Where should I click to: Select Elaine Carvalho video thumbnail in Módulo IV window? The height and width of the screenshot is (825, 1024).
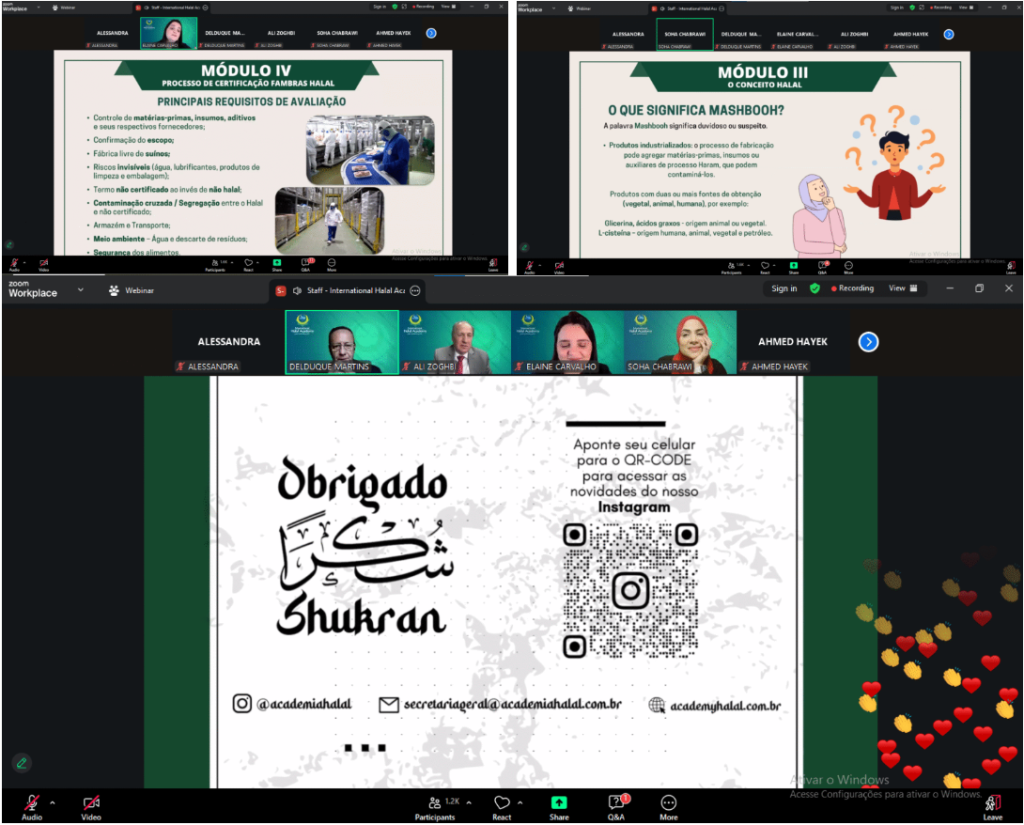pos(168,33)
